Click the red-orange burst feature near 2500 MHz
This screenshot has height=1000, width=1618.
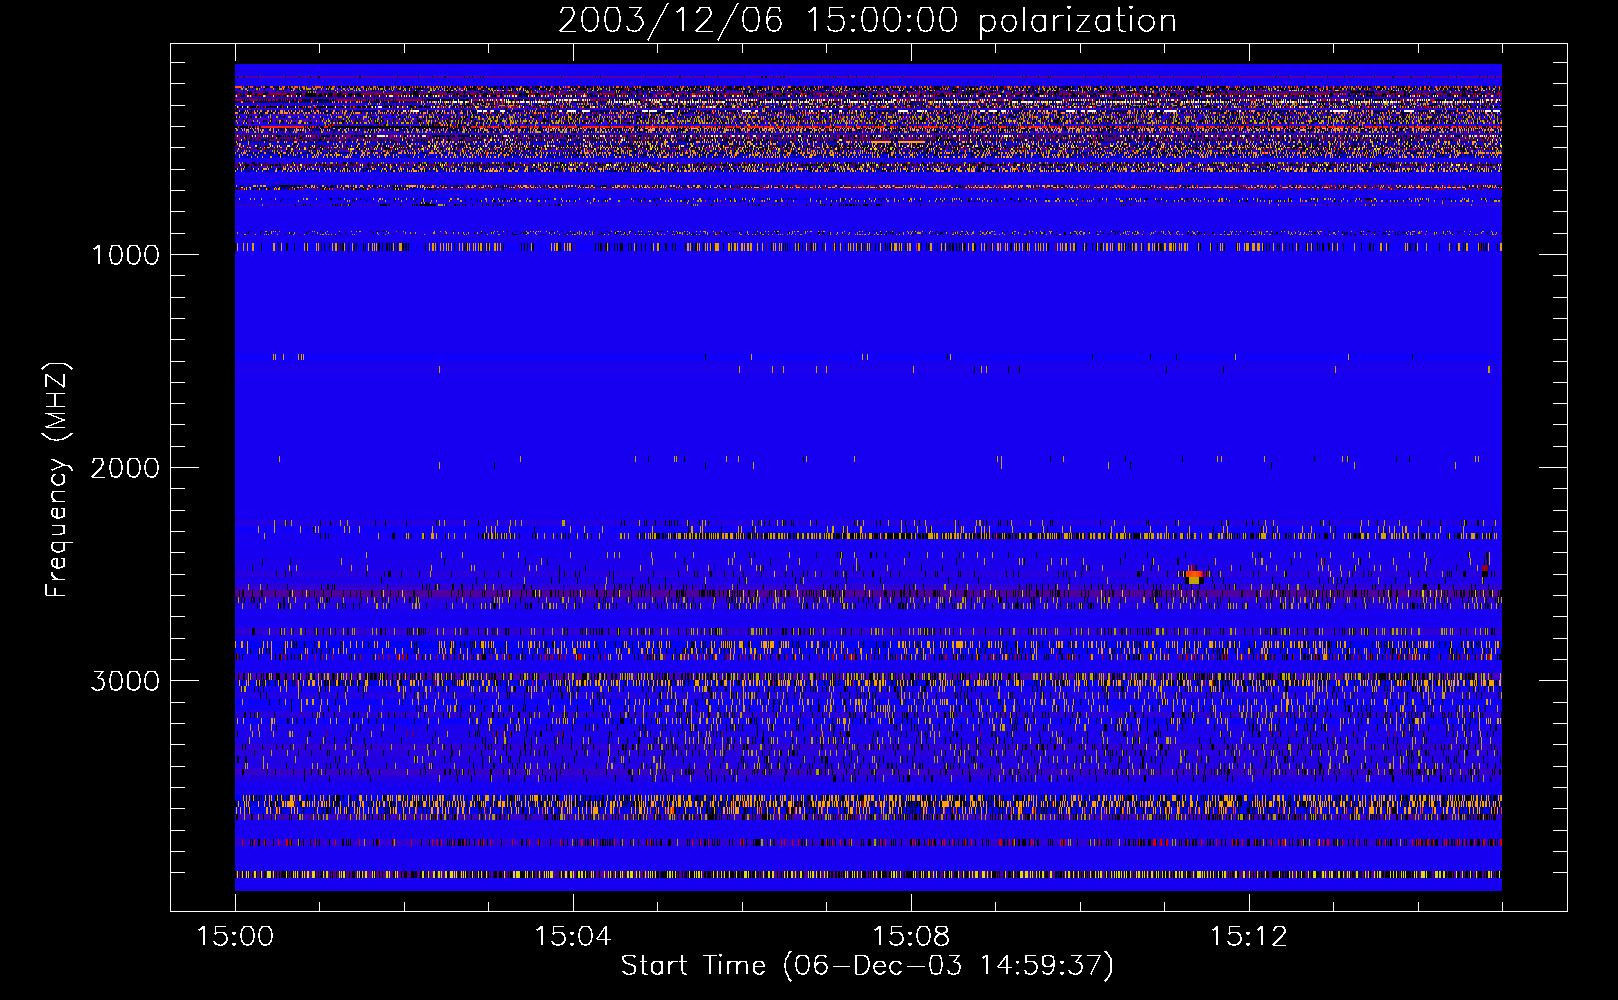tap(1194, 576)
